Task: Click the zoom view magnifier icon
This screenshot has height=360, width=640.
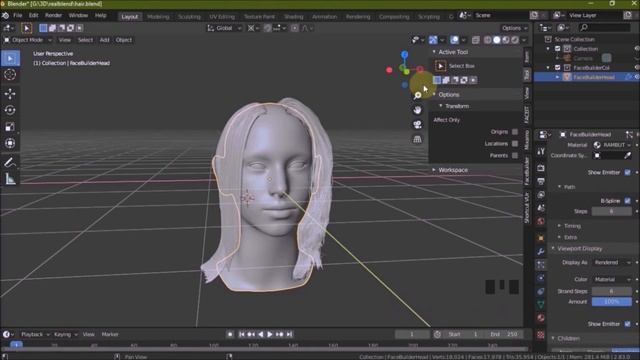Action: click(x=417, y=96)
